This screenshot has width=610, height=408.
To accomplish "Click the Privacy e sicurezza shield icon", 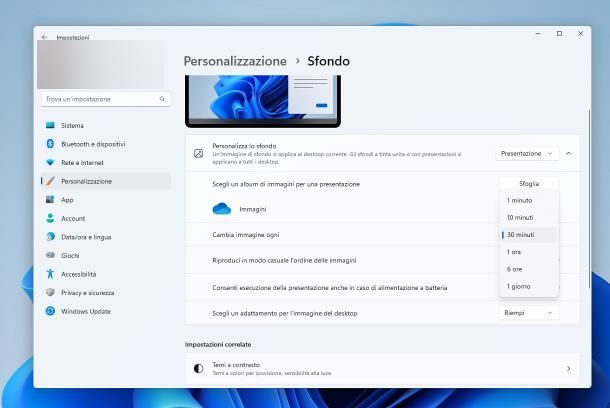I will [x=50, y=292].
